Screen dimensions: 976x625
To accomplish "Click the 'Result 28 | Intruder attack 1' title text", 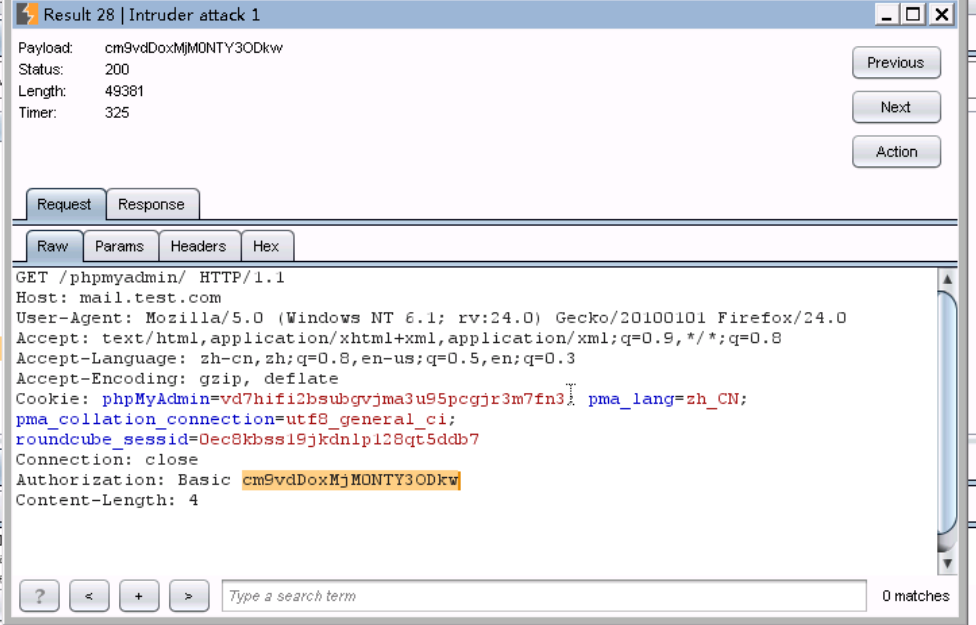I will 152,14.
